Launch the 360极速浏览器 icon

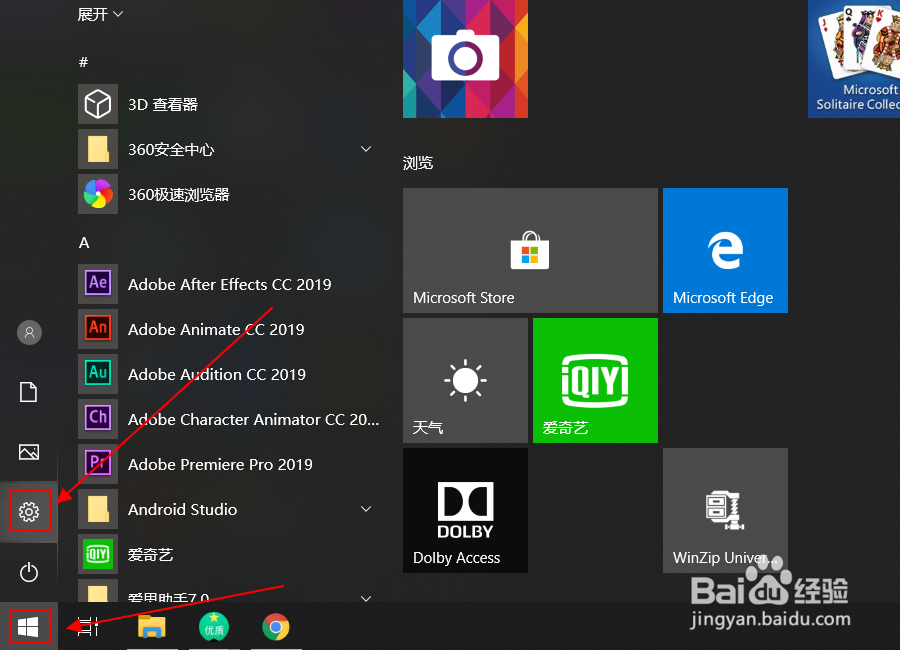pos(98,194)
